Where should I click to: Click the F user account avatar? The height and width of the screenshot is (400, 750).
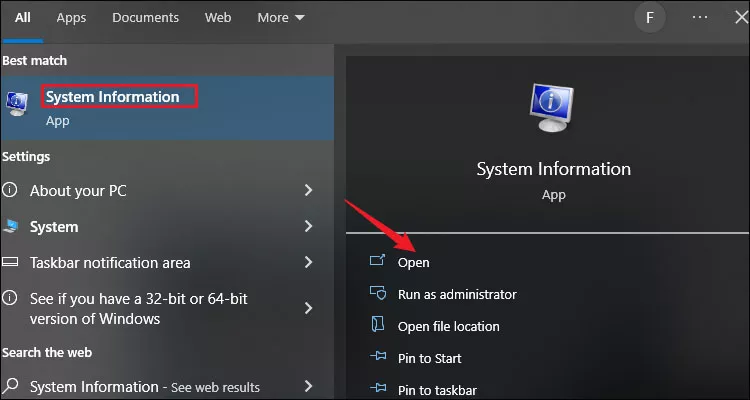pyautogui.click(x=650, y=18)
